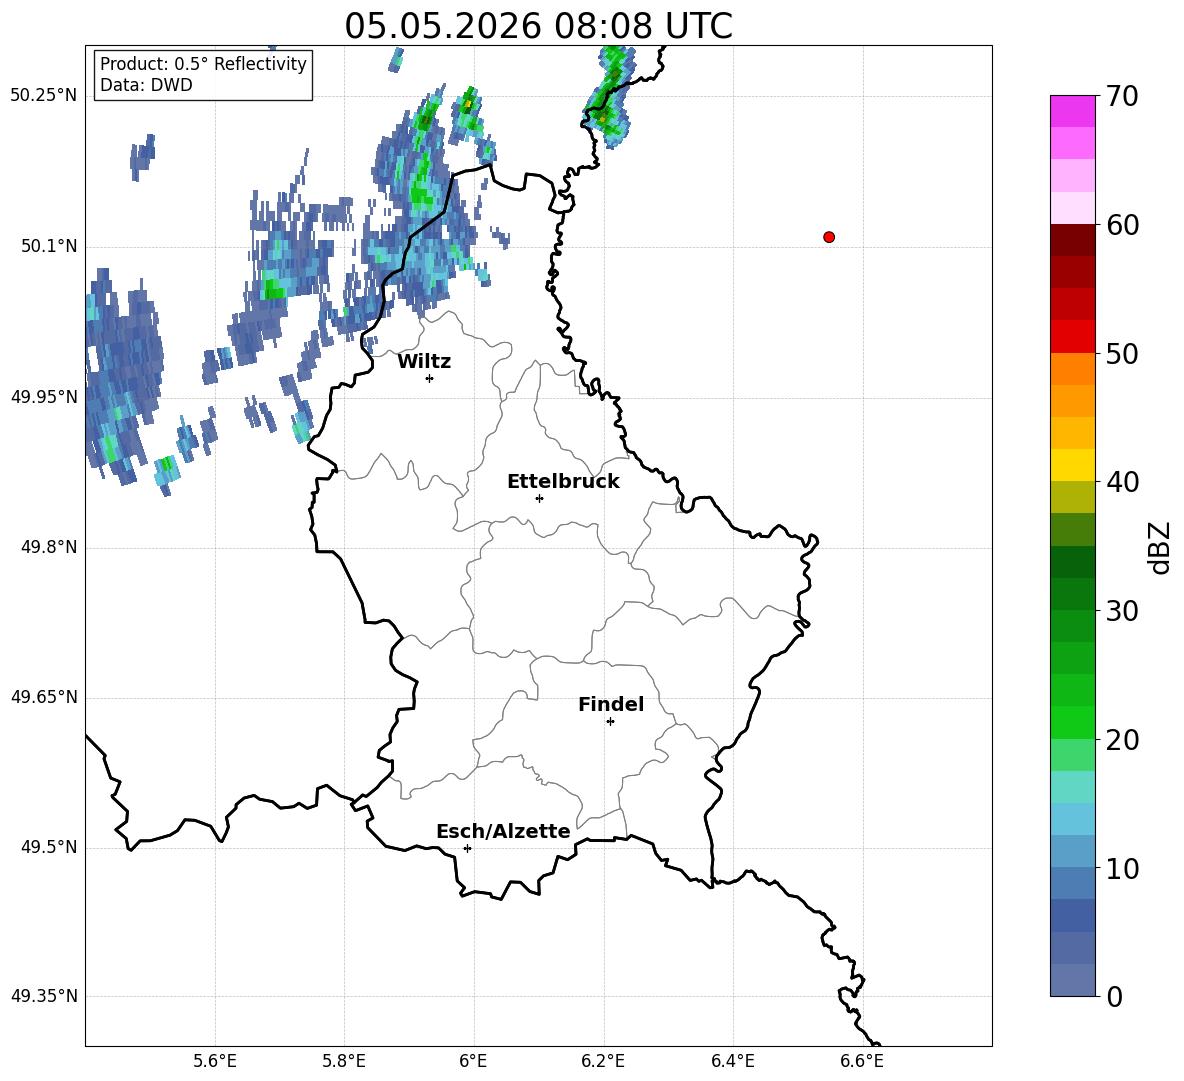Click the yellow 40 dBZ colorbar band
Viewport: 1184px width, 1081px height.
pyautogui.click(x=1072, y=465)
